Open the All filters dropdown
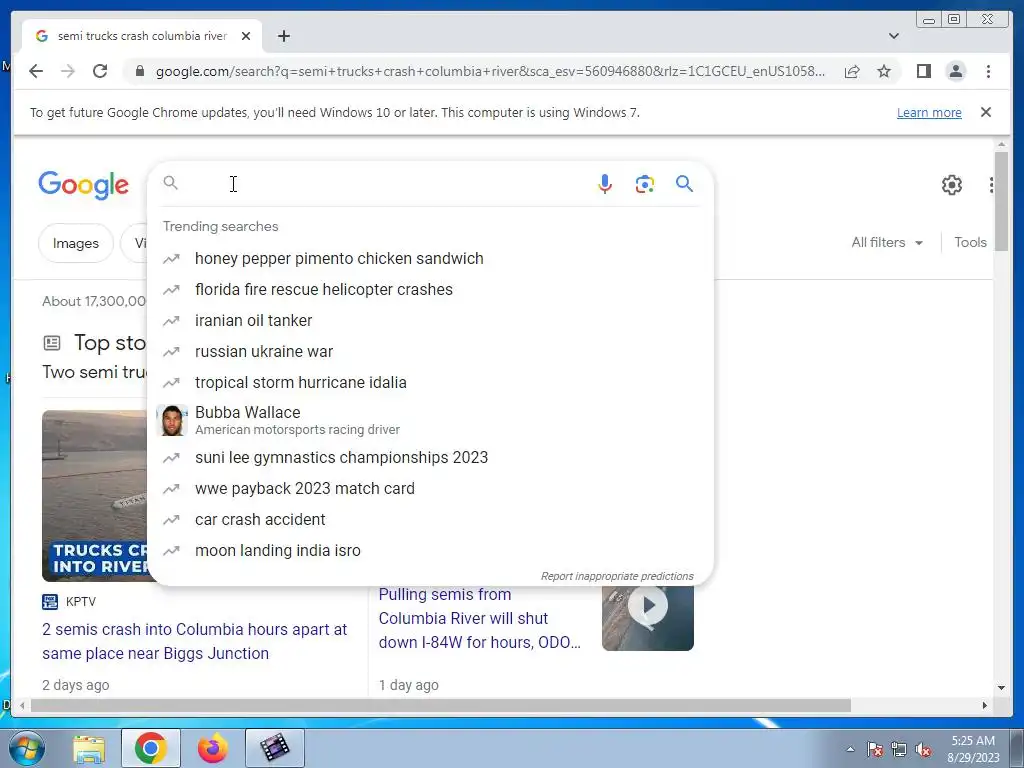 (x=887, y=242)
